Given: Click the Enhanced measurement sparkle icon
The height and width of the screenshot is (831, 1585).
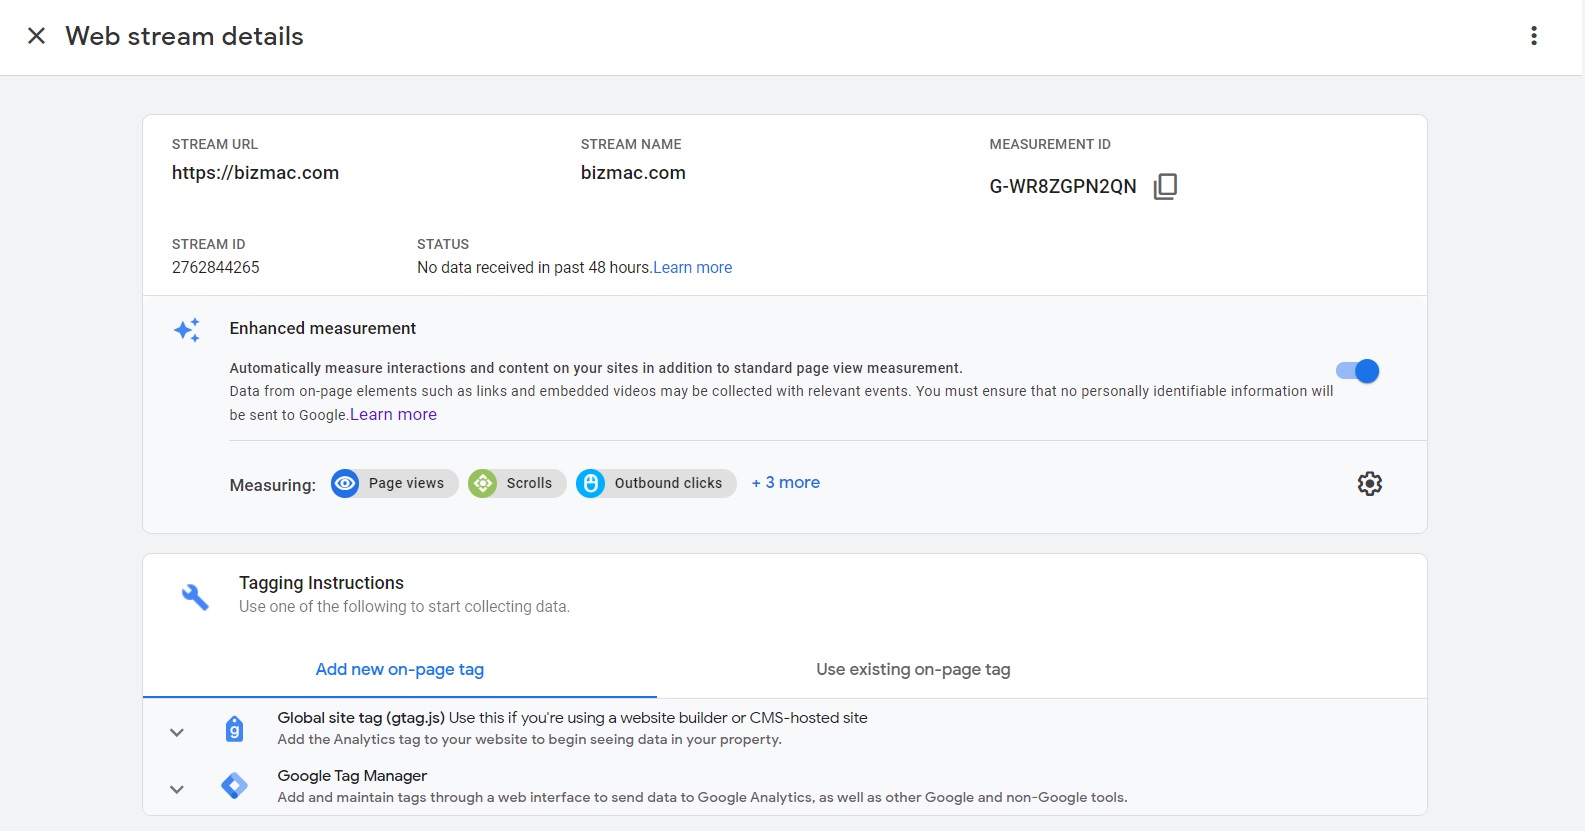Looking at the screenshot, I should [x=187, y=330].
